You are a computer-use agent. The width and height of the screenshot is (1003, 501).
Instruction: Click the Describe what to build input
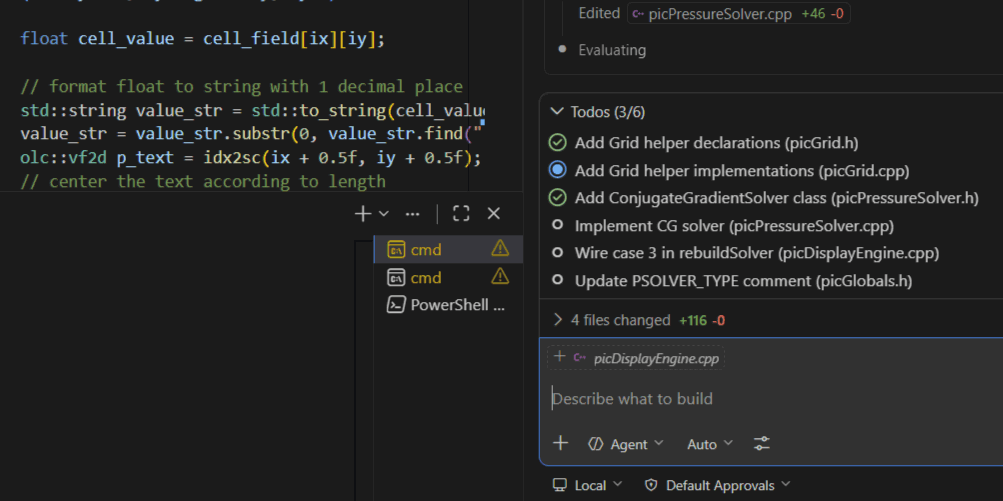pos(760,399)
